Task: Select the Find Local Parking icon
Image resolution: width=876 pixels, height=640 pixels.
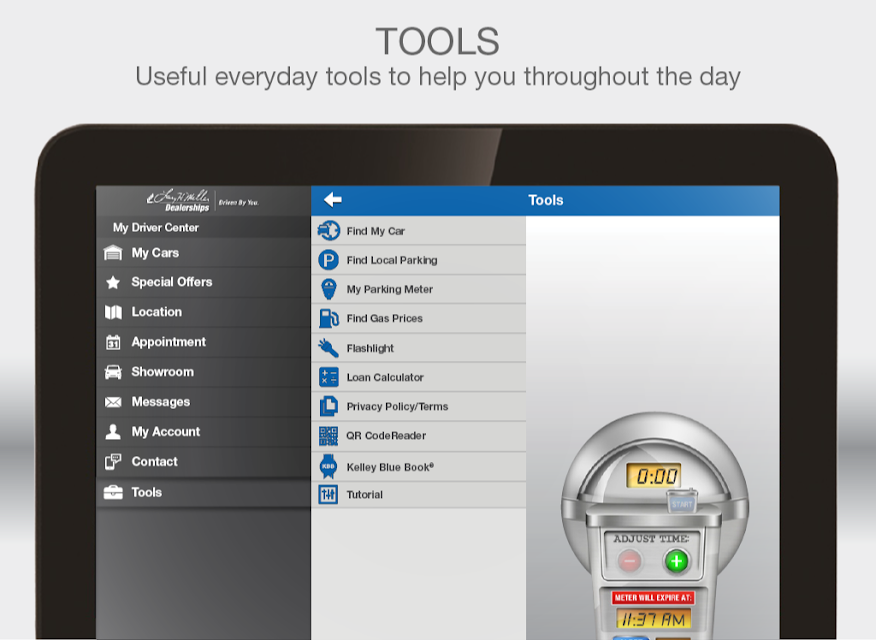Action: pyautogui.click(x=328, y=260)
